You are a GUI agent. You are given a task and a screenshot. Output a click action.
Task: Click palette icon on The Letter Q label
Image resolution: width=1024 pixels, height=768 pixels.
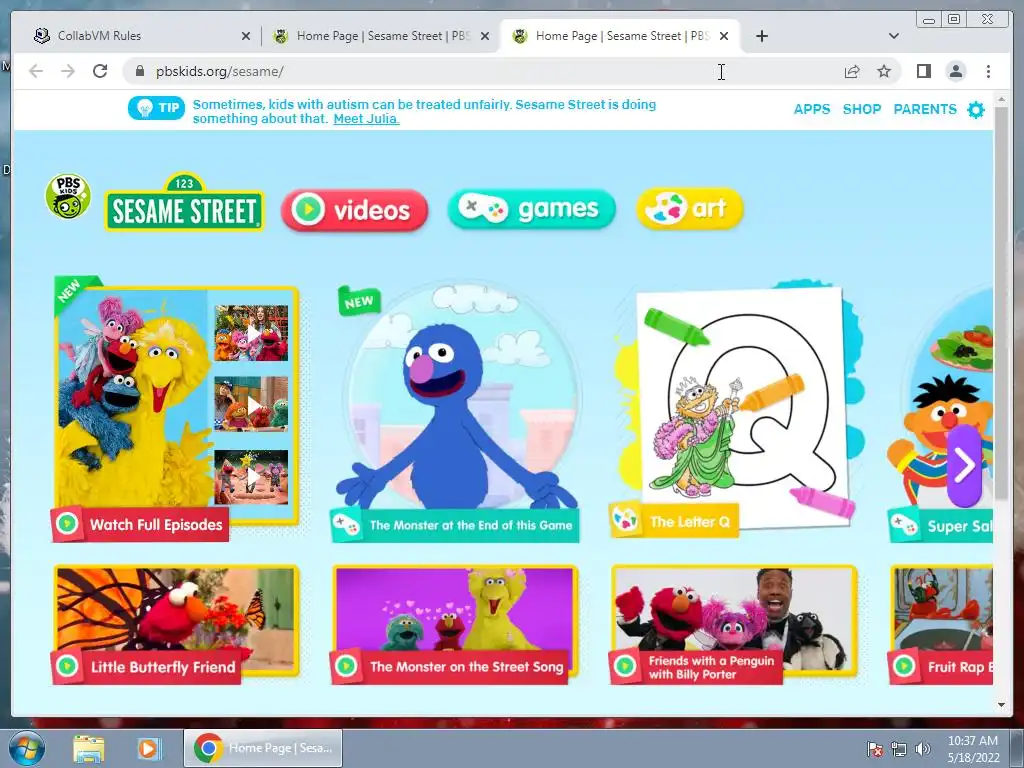[x=624, y=521]
